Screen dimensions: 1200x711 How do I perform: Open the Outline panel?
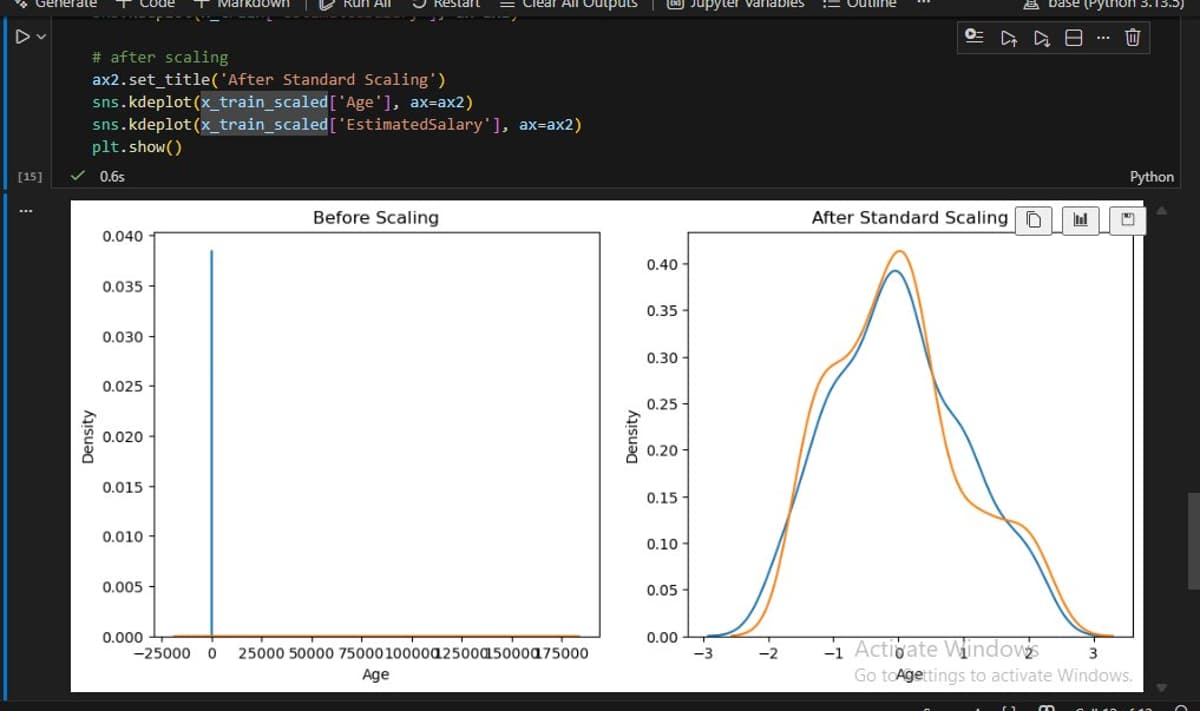868,4
